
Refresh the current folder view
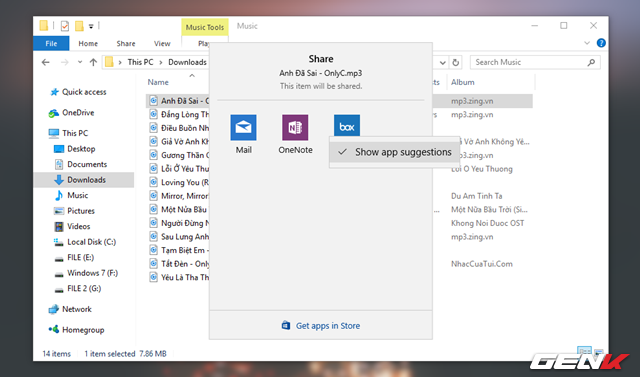(x=456, y=62)
